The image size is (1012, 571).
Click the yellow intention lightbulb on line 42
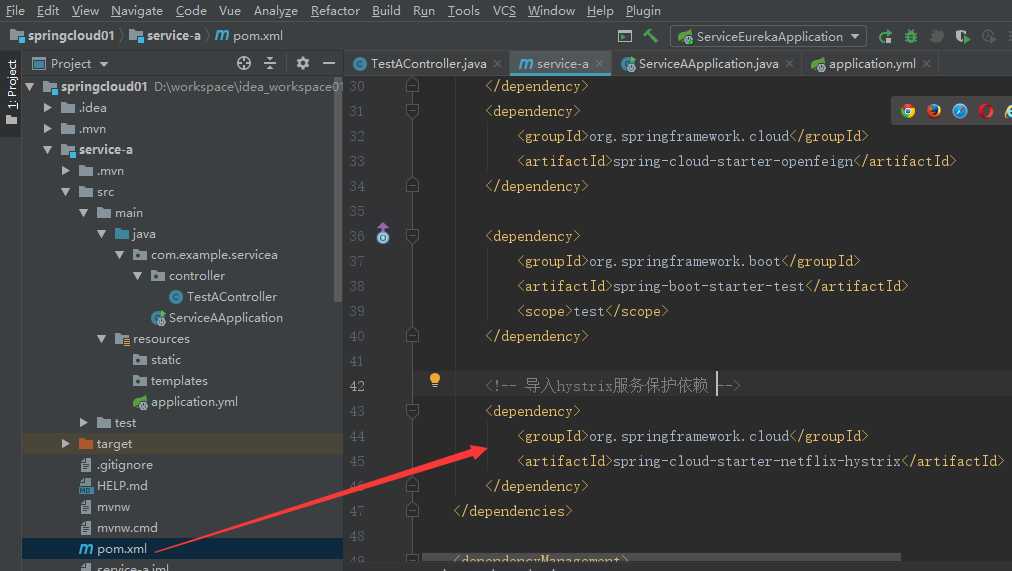(435, 379)
